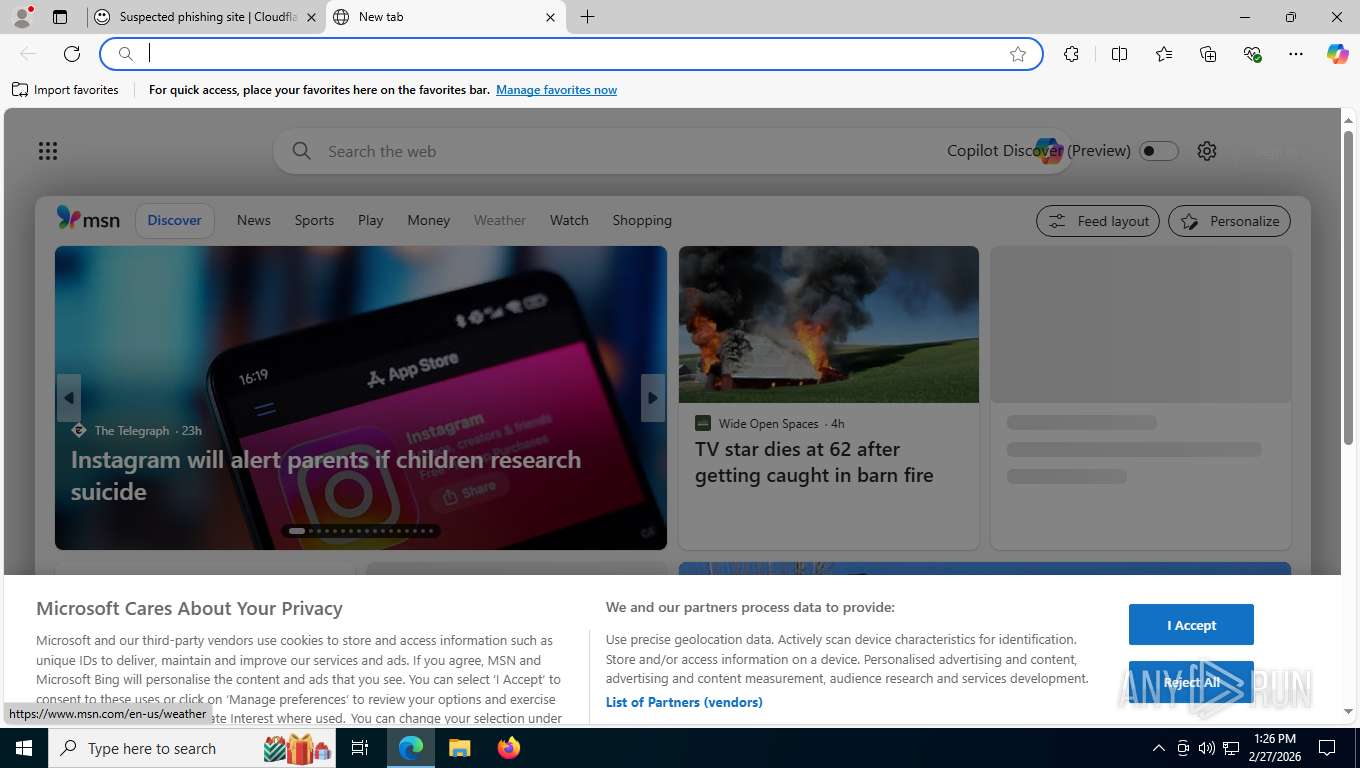1360x768 pixels.
Task: Open TV star dies at 62 headline
Action: (x=814, y=462)
